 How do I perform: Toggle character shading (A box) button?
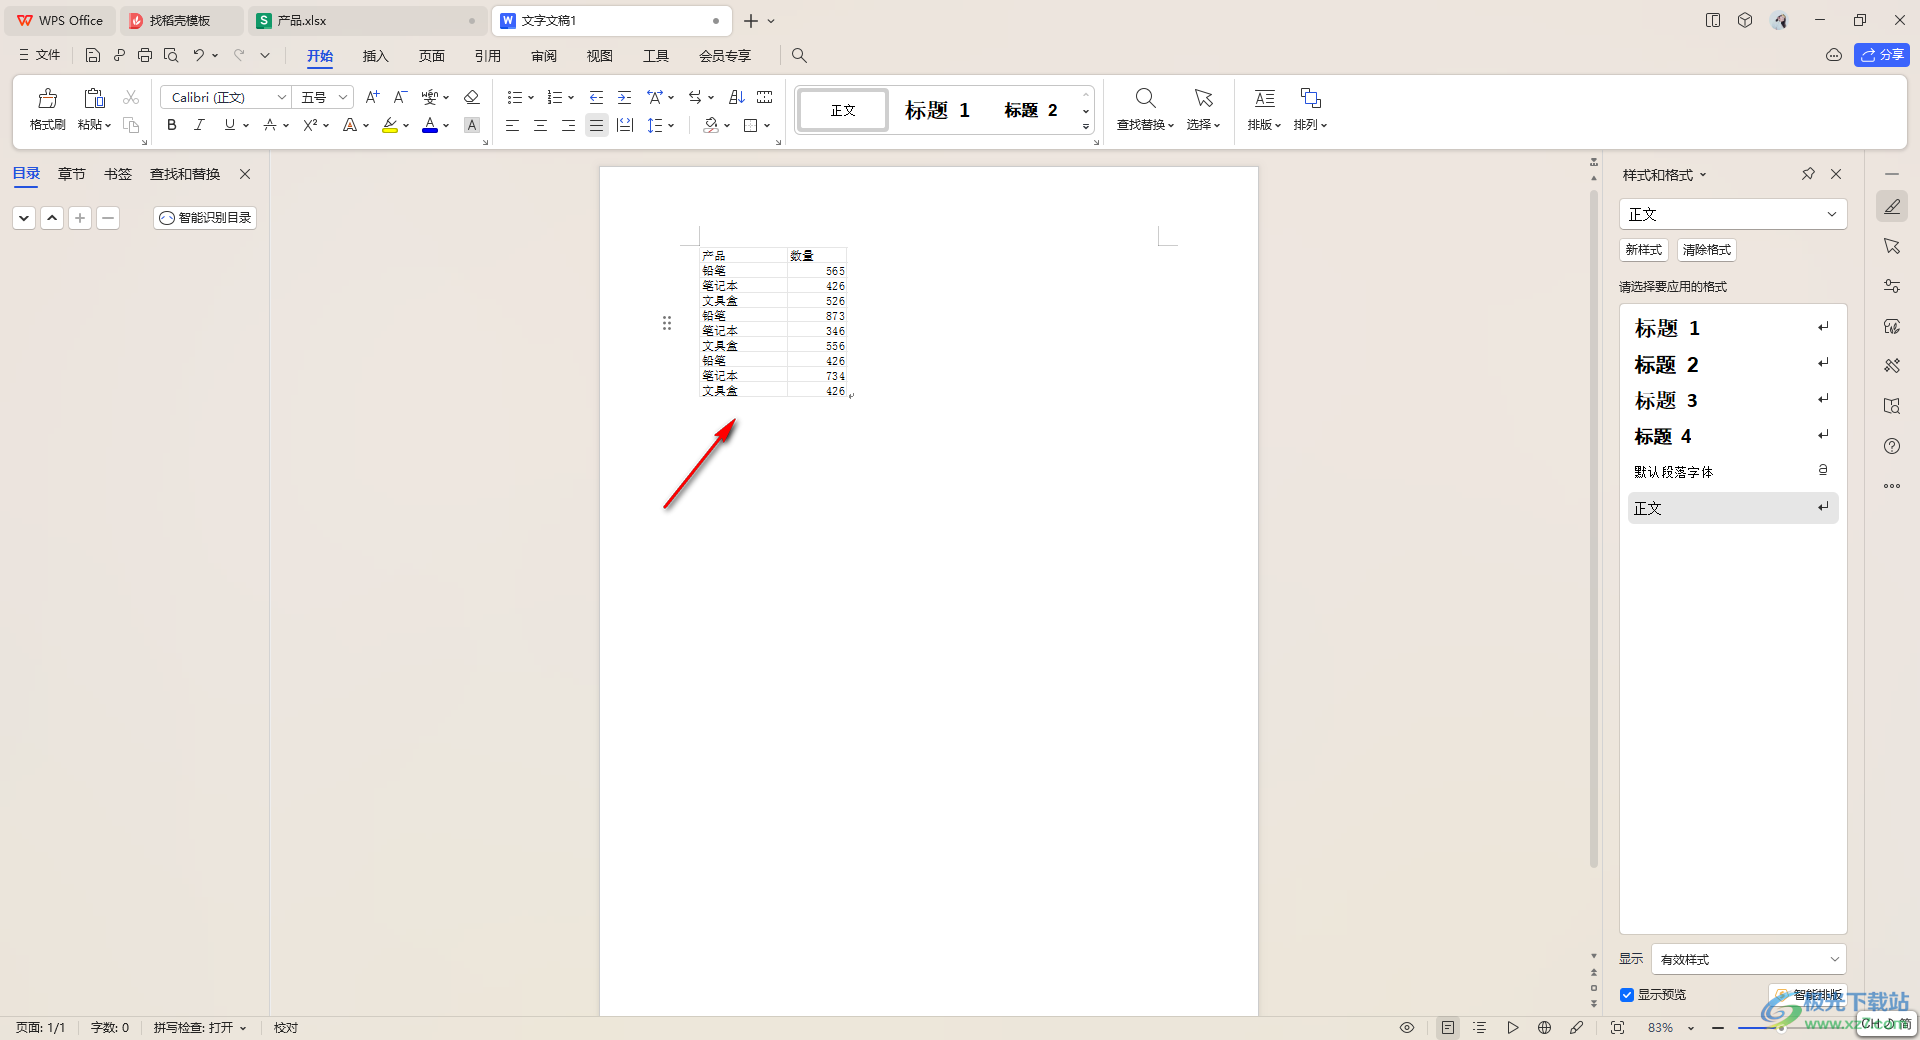coord(472,125)
